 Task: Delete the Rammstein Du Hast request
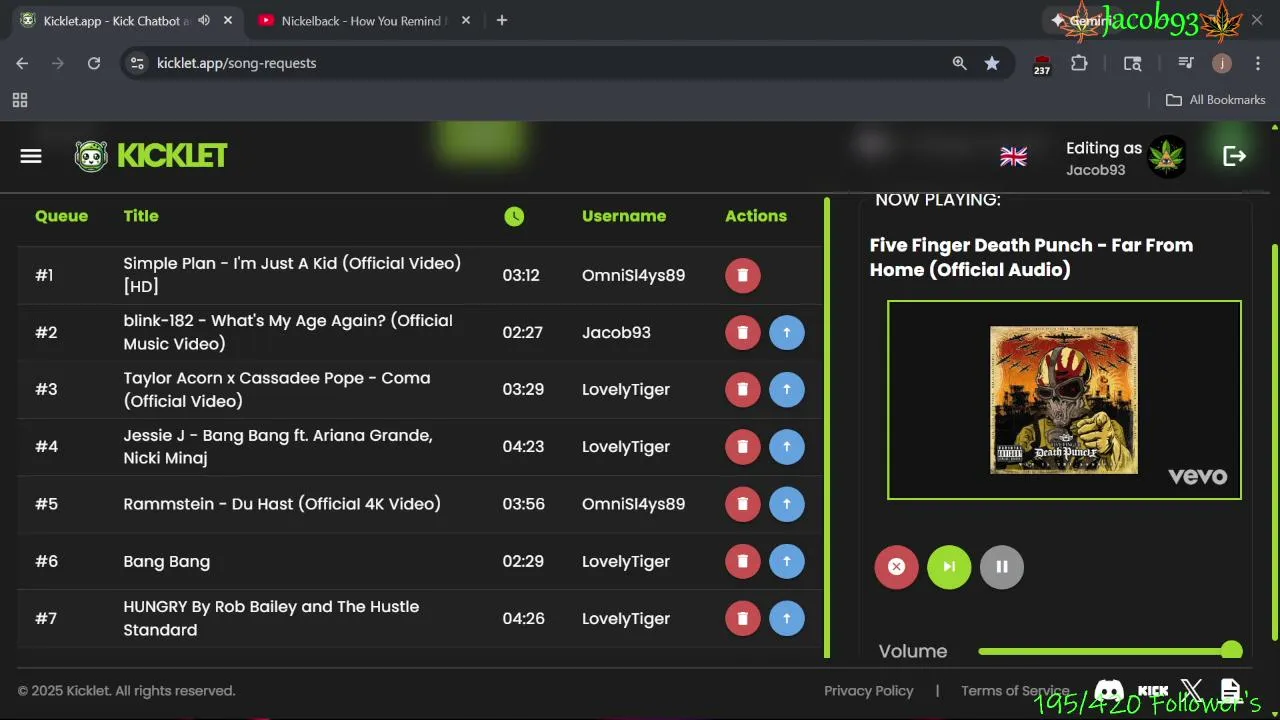coord(742,504)
